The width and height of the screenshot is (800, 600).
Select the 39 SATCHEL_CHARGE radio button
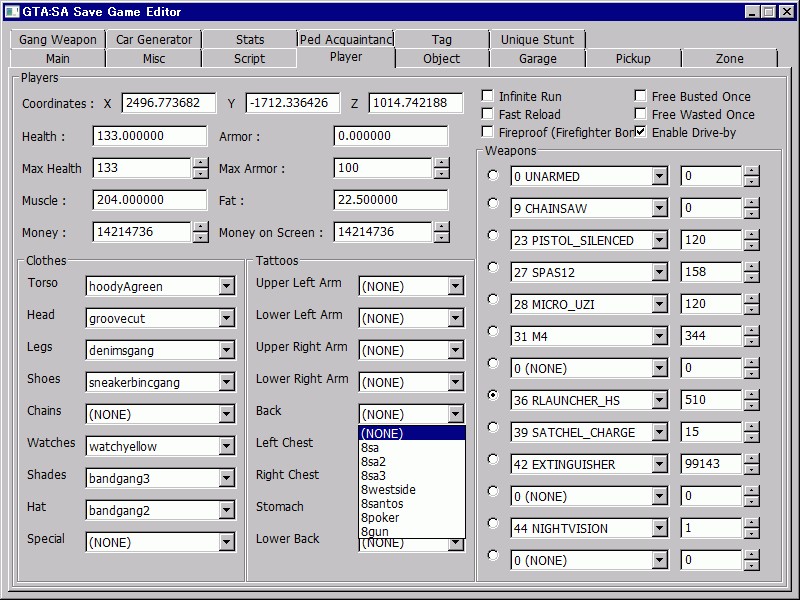pyautogui.click(x=493, y=427)
